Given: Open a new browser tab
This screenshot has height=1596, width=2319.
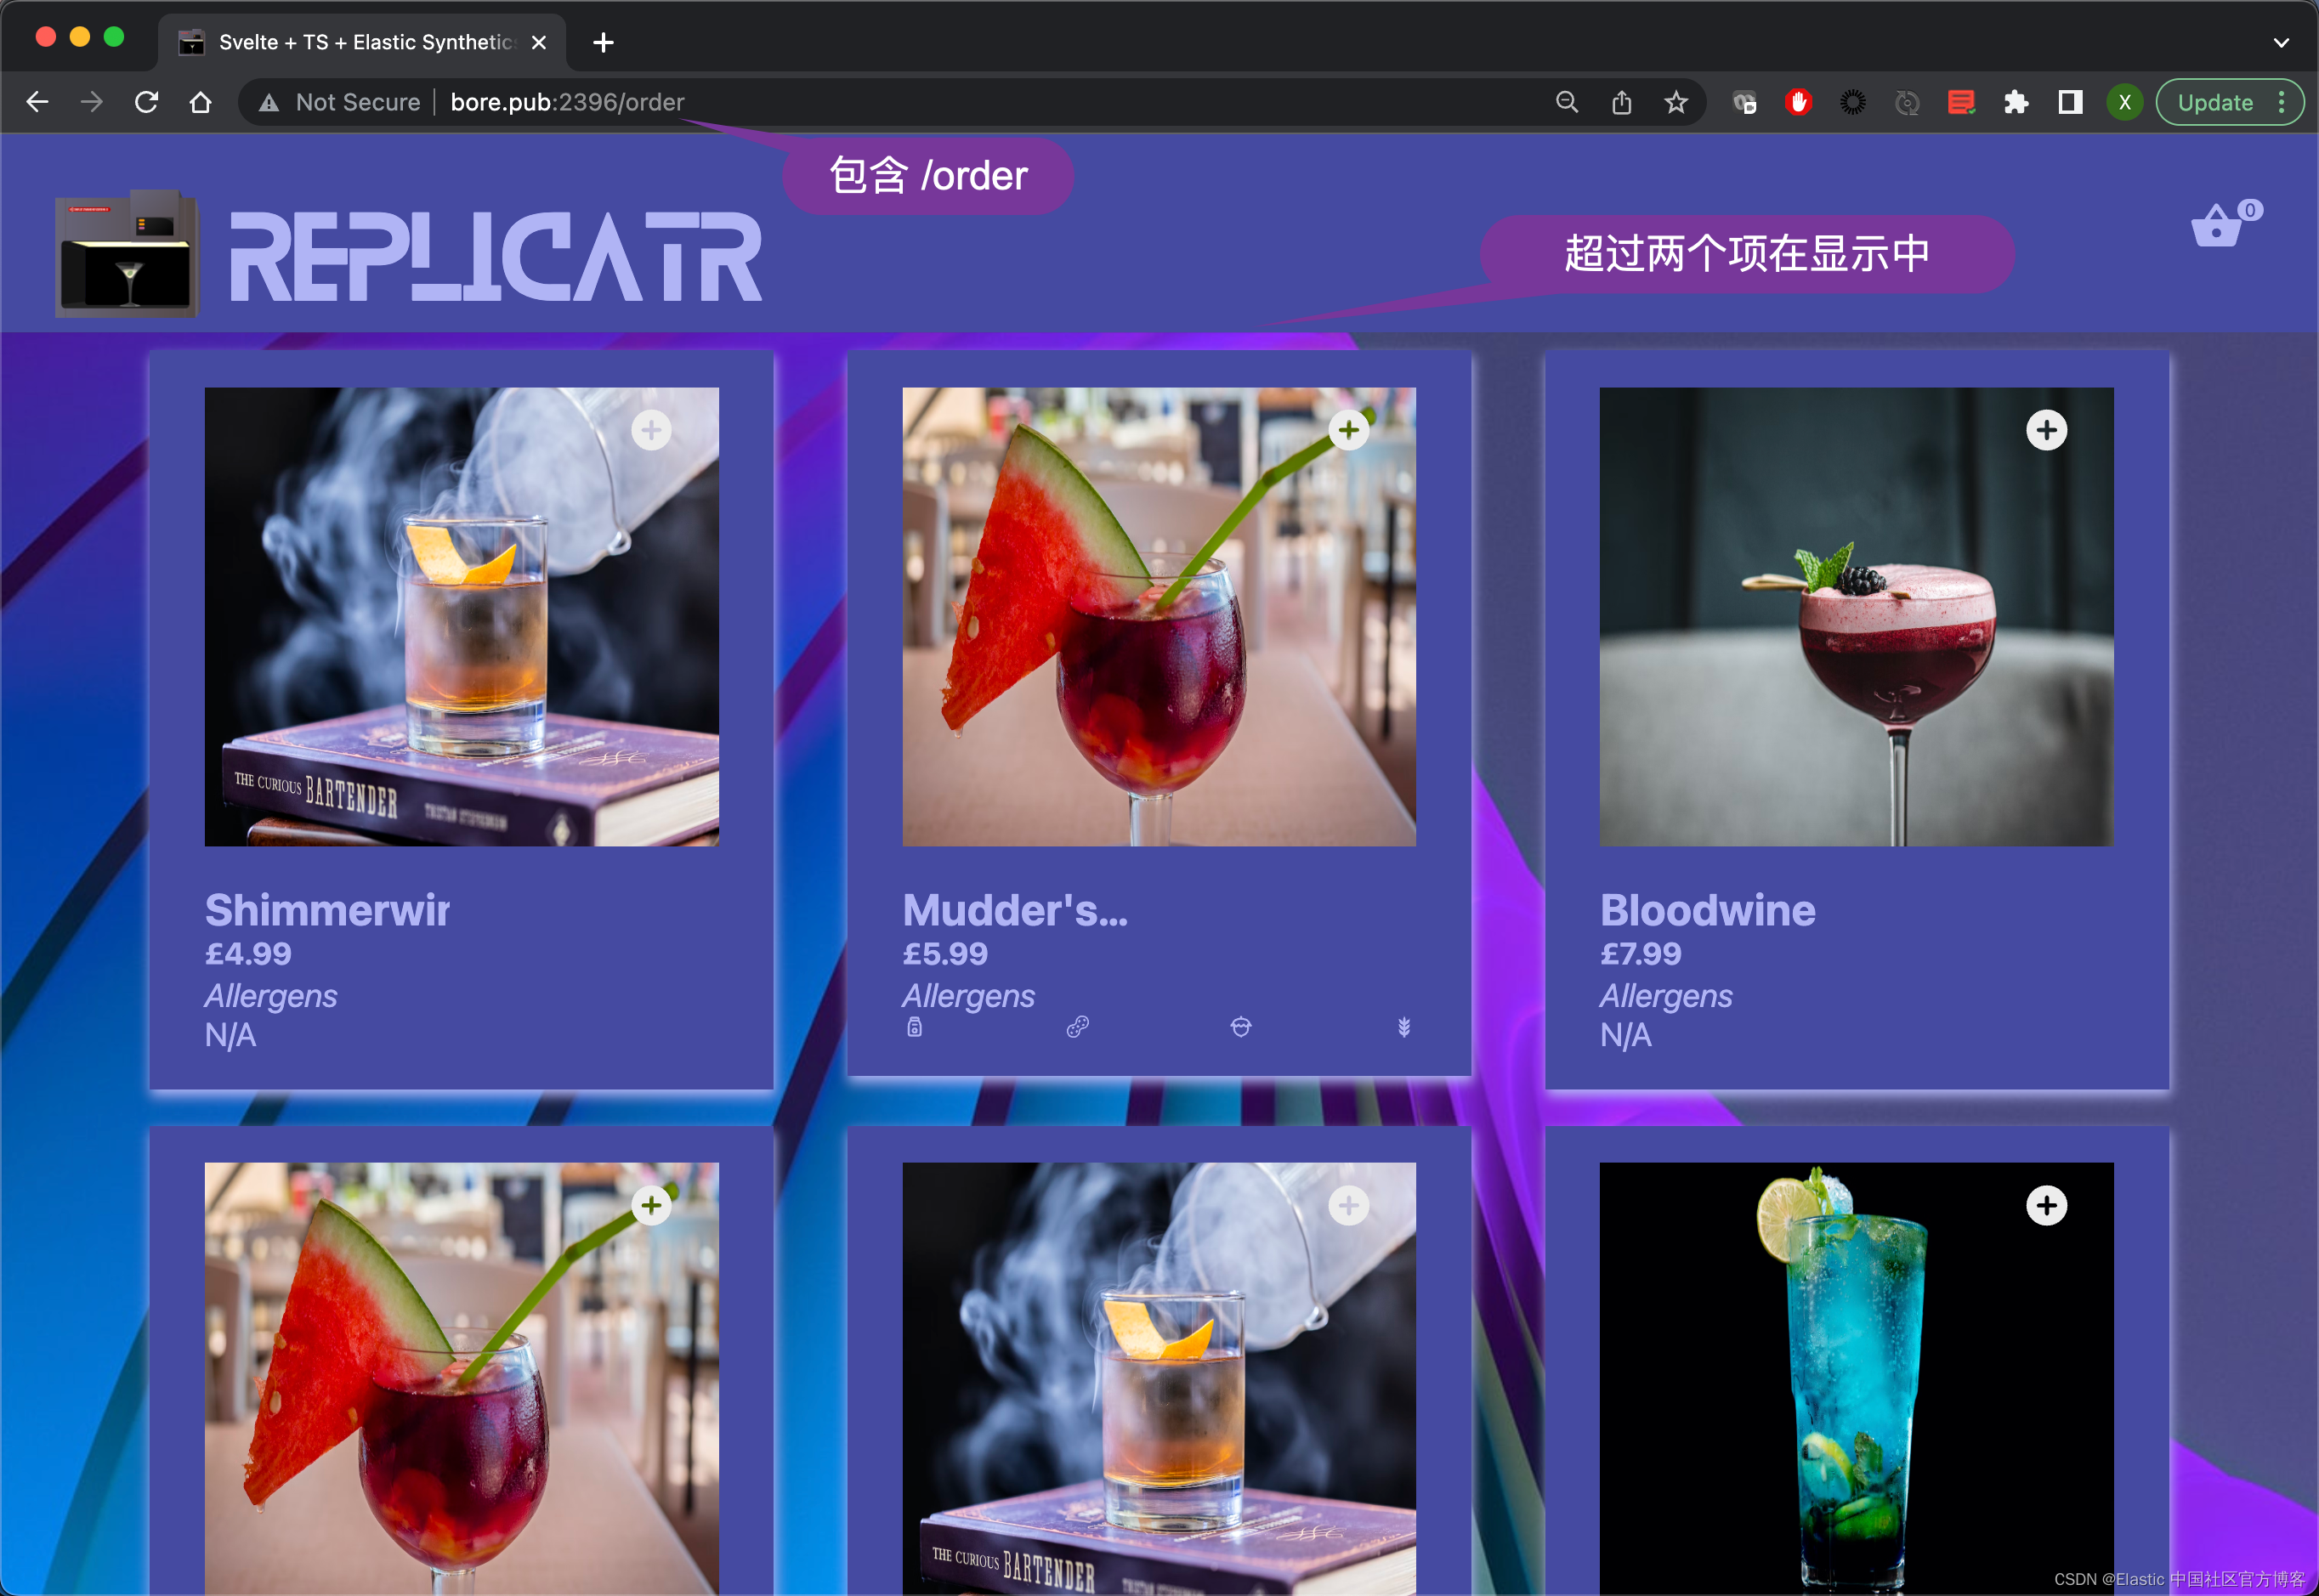Looking at the screenshot, I should (x=603, y=42).
